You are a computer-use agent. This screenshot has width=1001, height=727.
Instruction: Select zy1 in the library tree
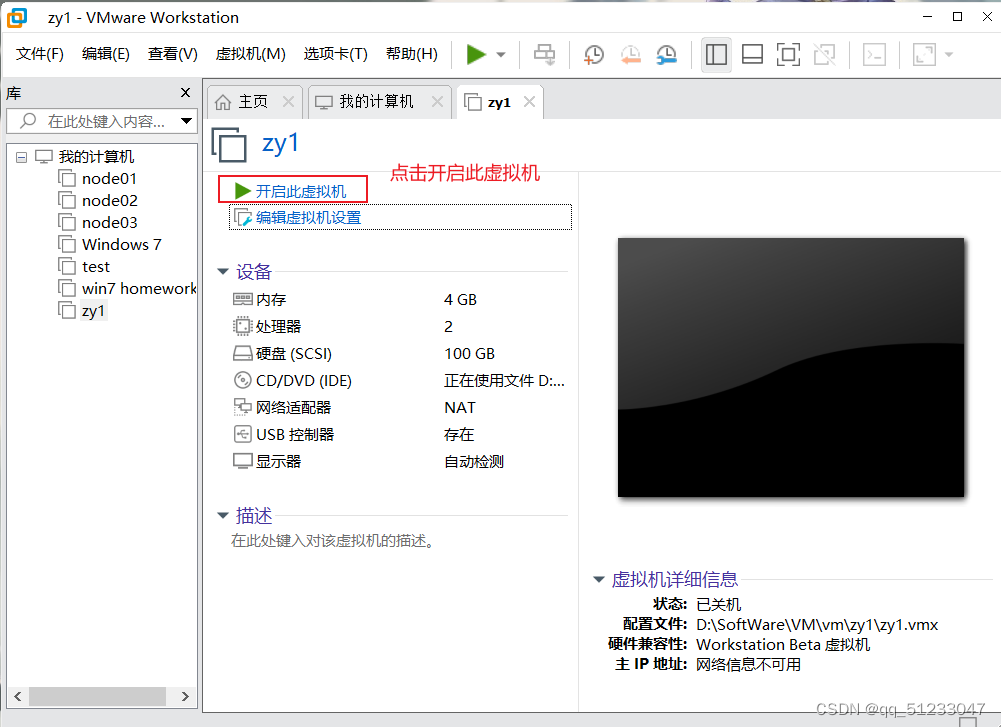(x=93, y=311)
